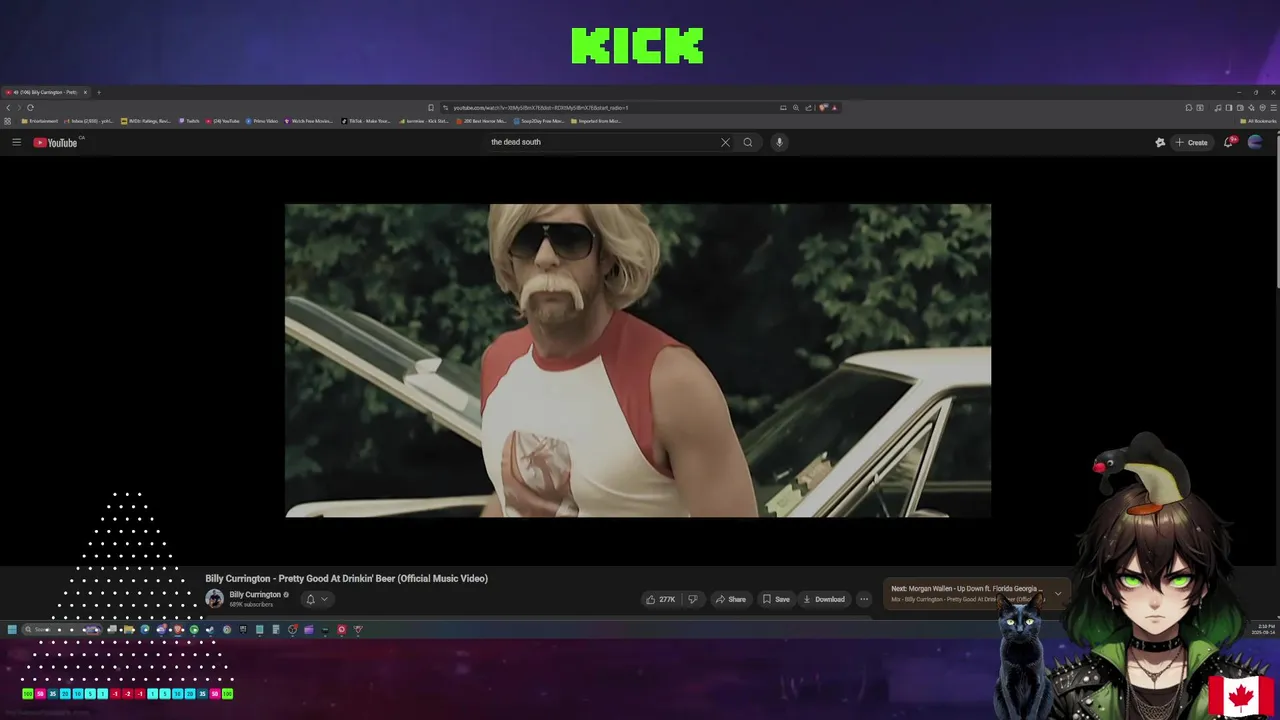
Task: Select the Billy Currington browser tab
Action: (46, 92)
